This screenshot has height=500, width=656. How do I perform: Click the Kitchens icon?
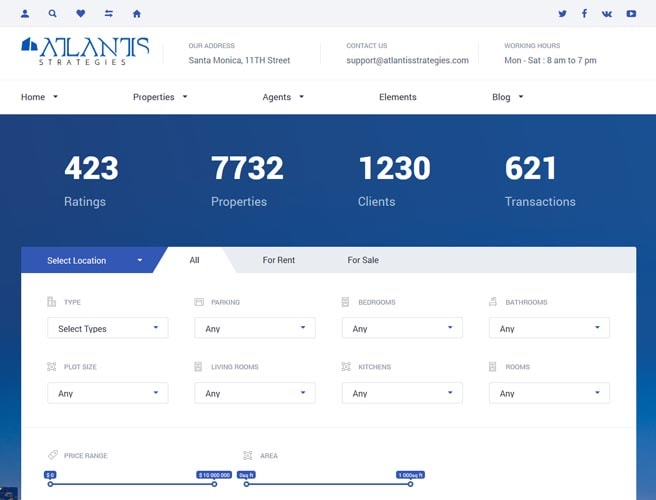tap(346, 367)
